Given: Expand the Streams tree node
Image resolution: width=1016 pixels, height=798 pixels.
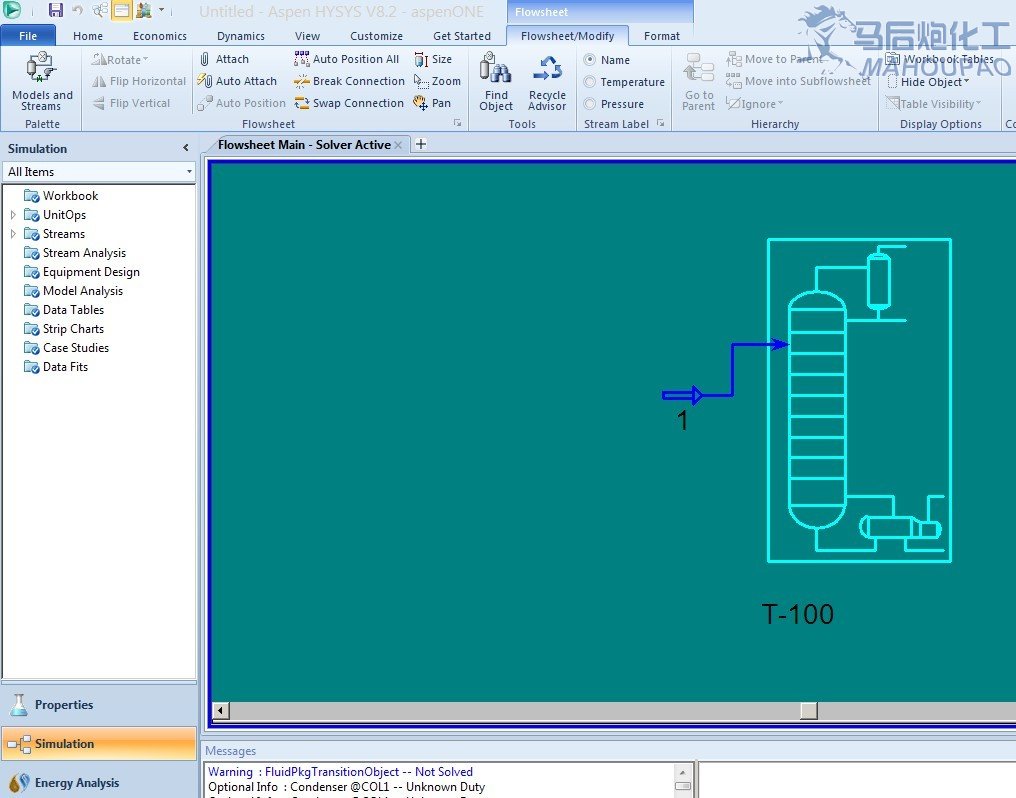Looking at the screenshot, I should point(13,234).
